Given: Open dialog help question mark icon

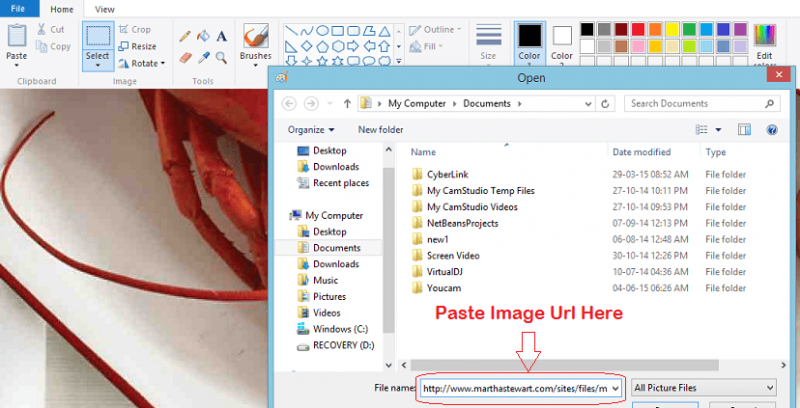Looking at the screenshot, I should point(771,130).
